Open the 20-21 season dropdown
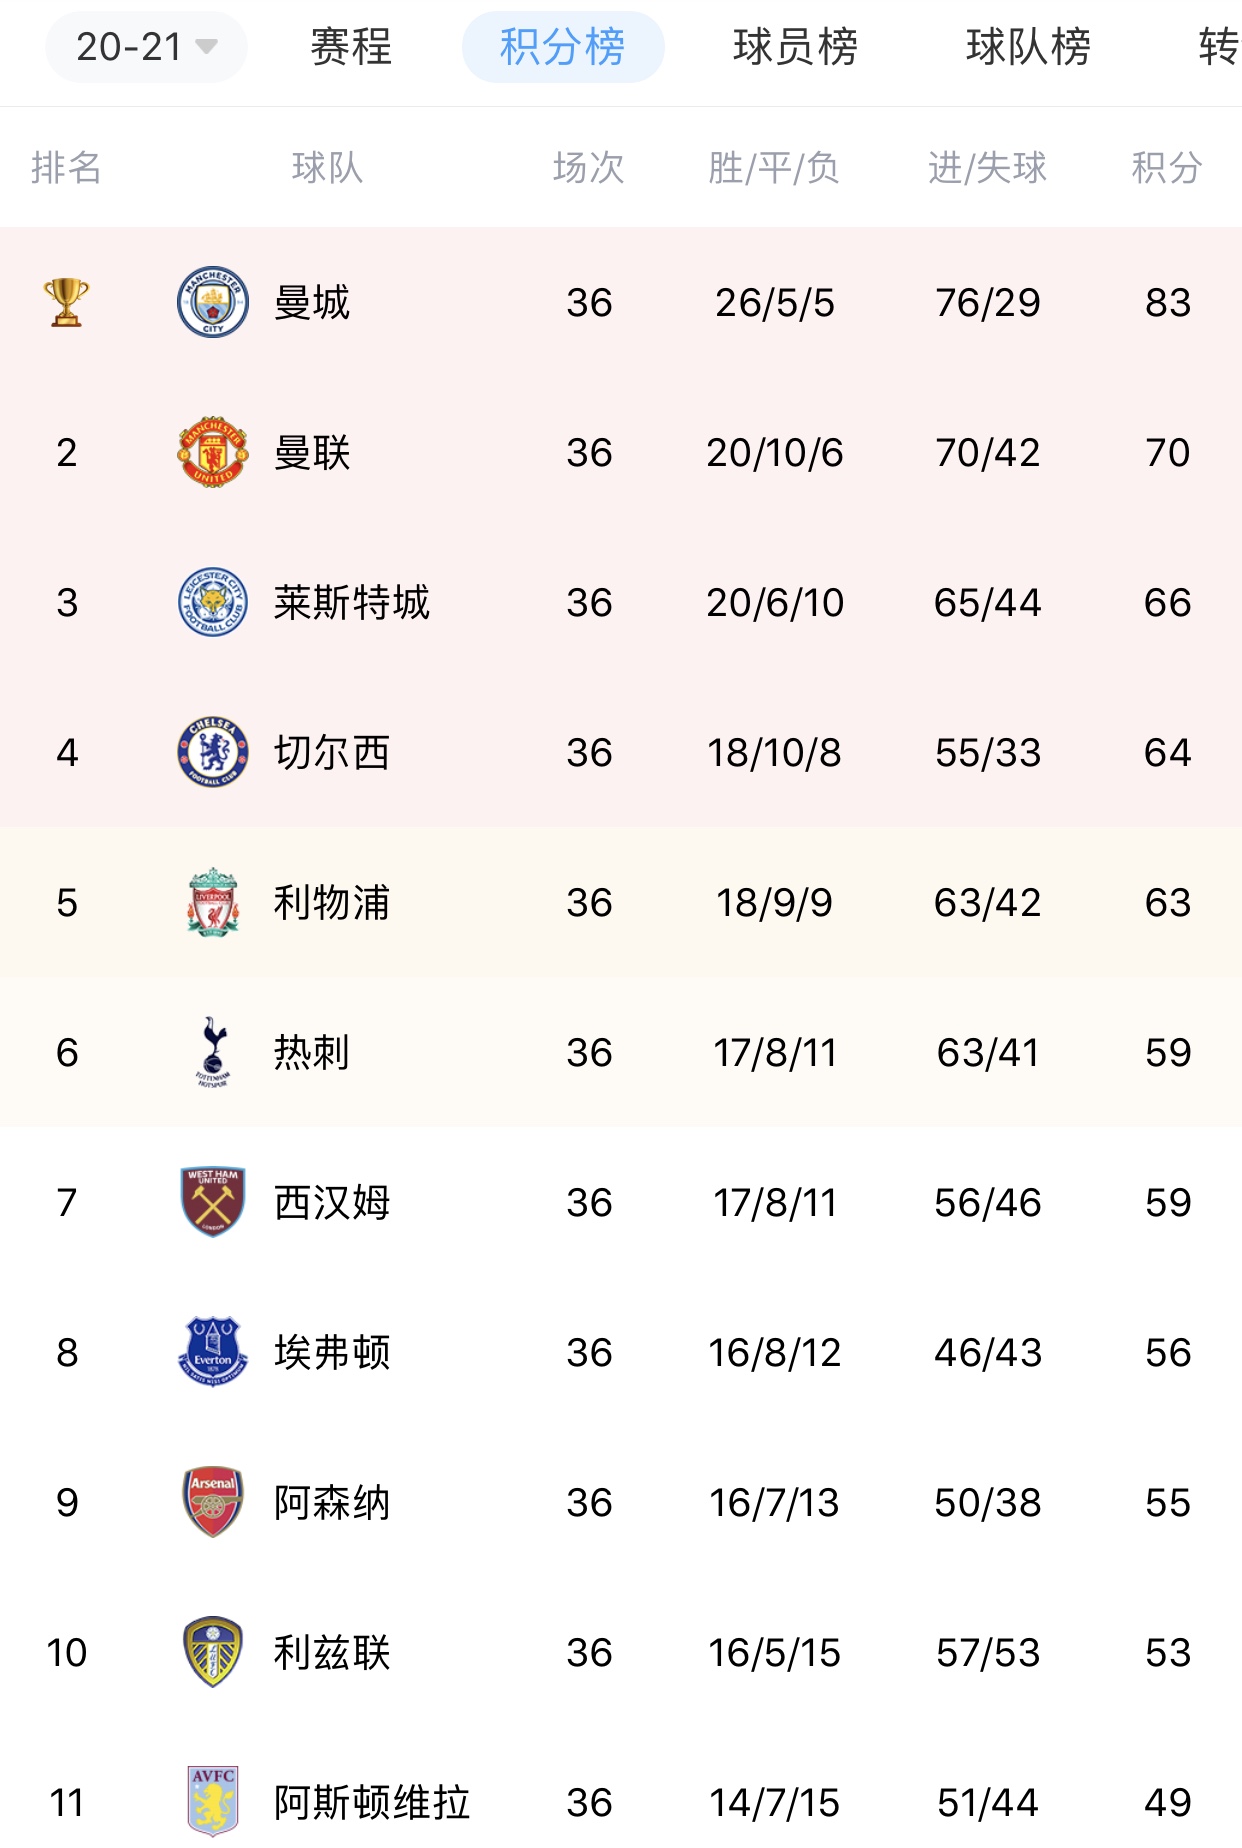Screen dimensions: 1242x1848 click(147, 47)
